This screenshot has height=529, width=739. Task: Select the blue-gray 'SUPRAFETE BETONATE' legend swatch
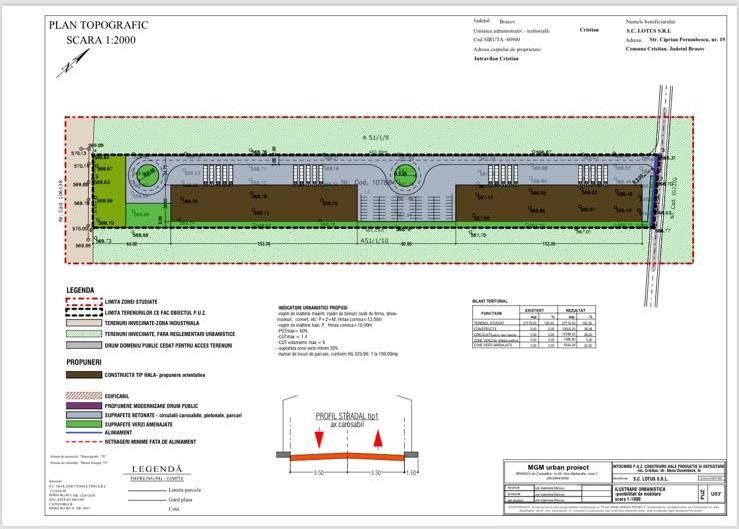[x=84, y=415]
